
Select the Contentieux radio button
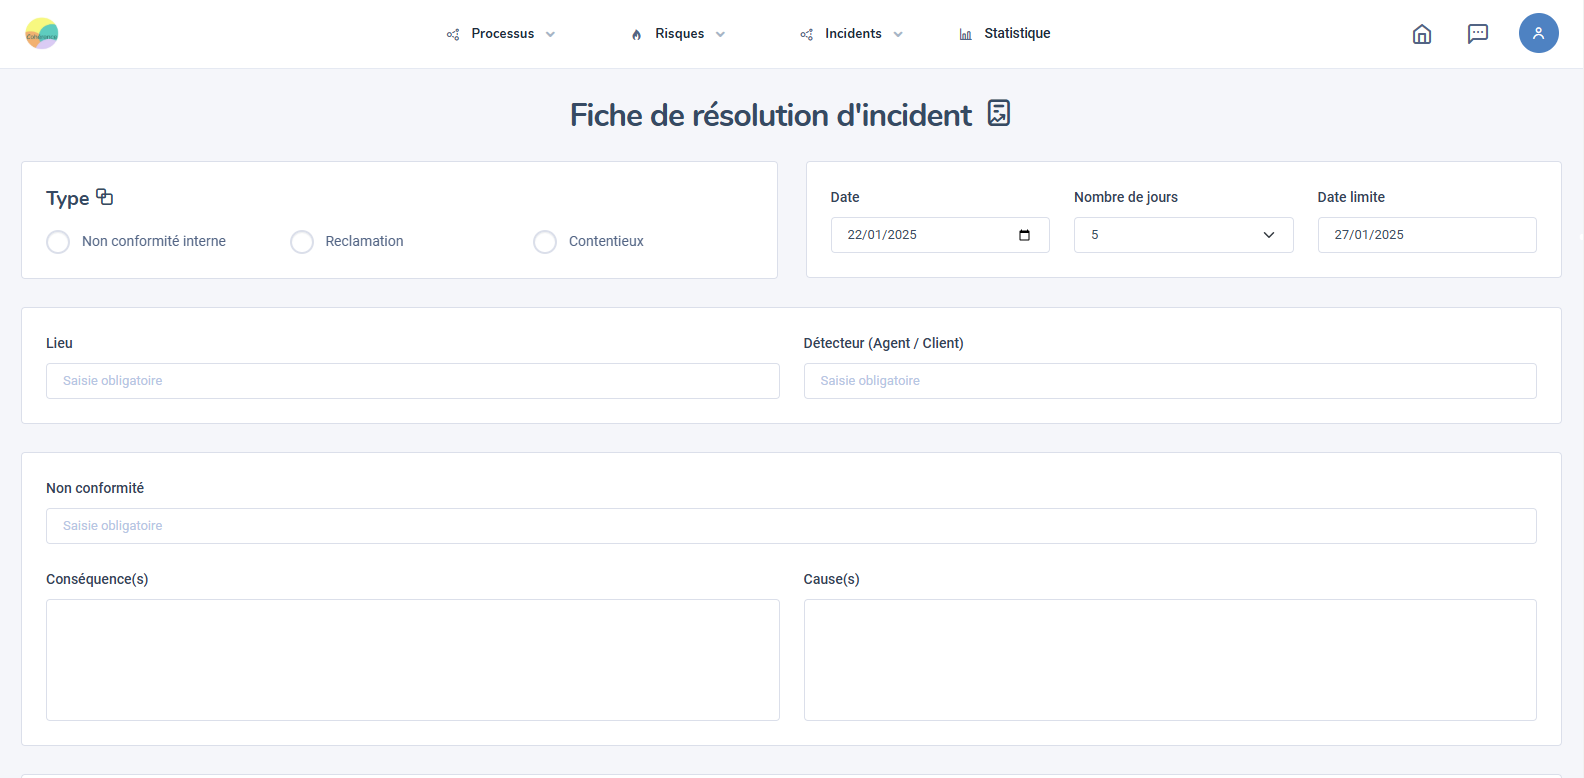(x=545, y=242)
